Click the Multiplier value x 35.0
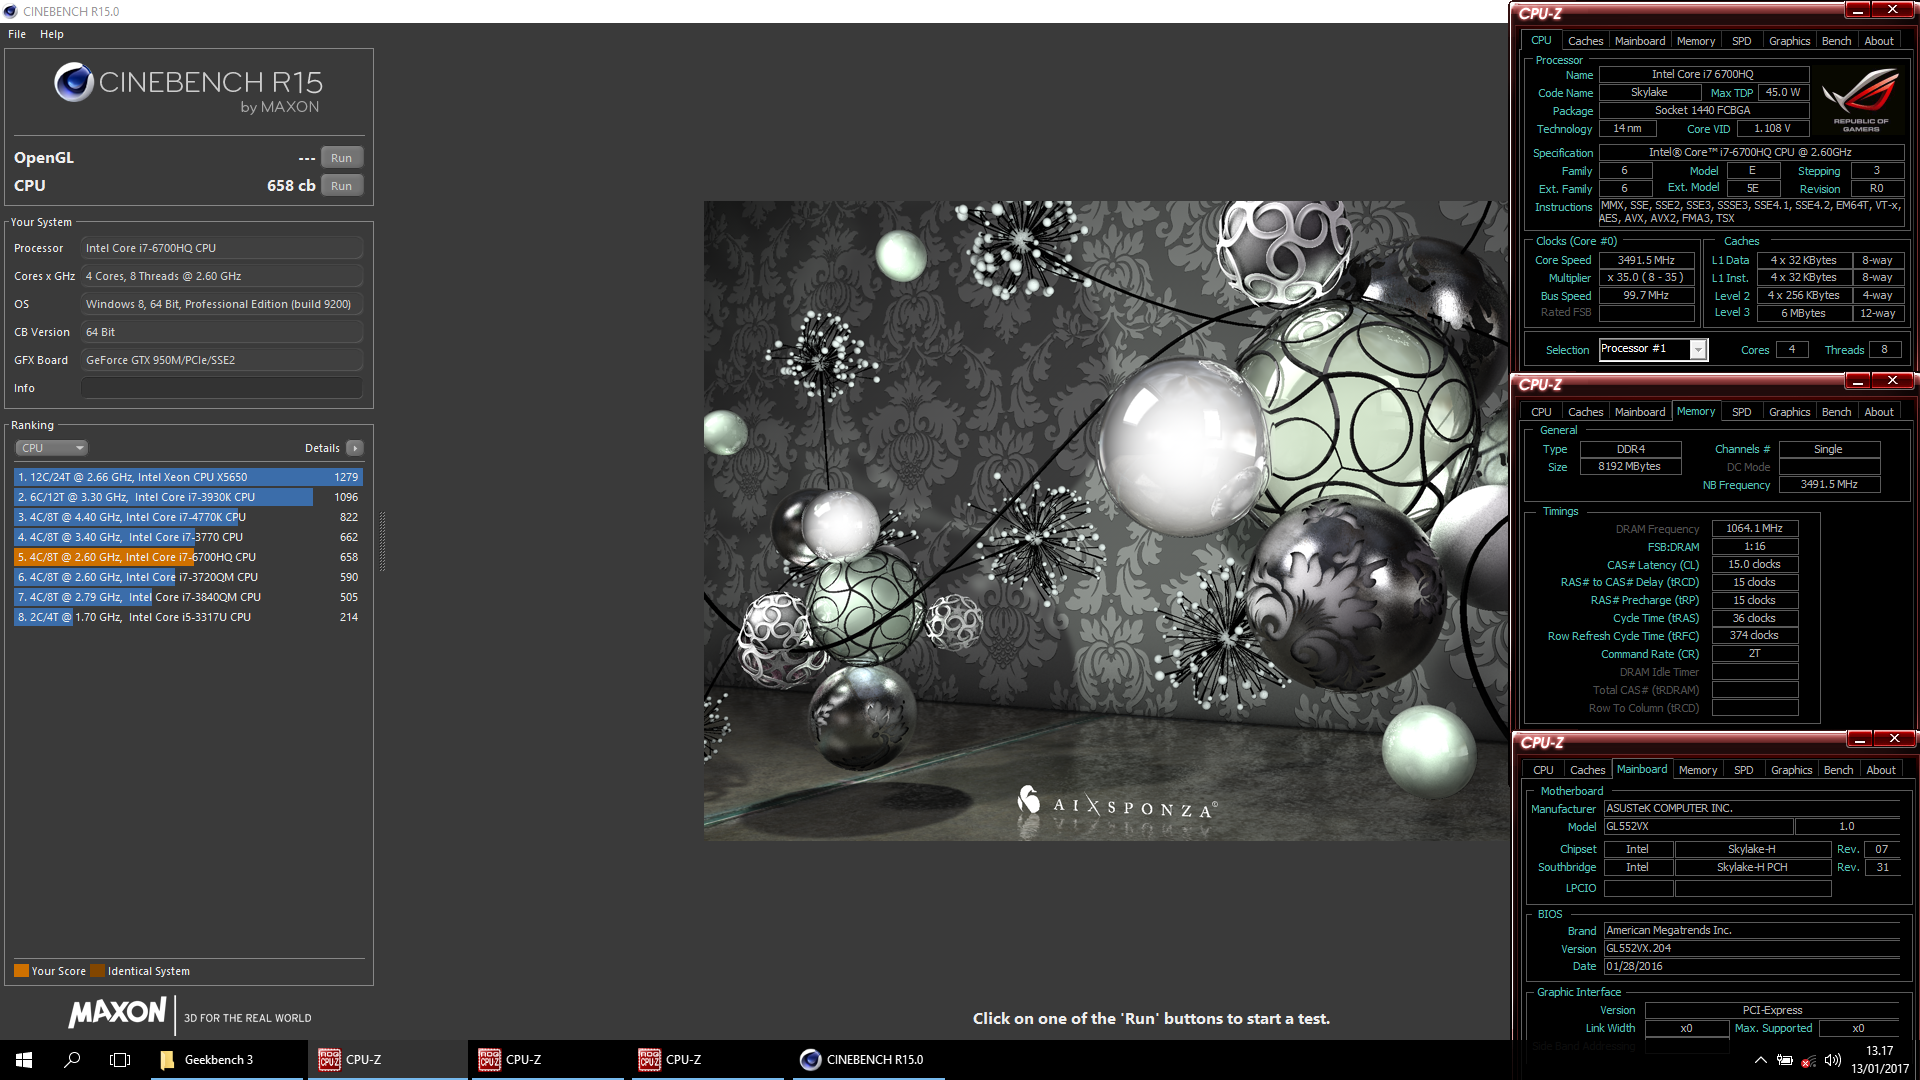 pos(1646,278)
